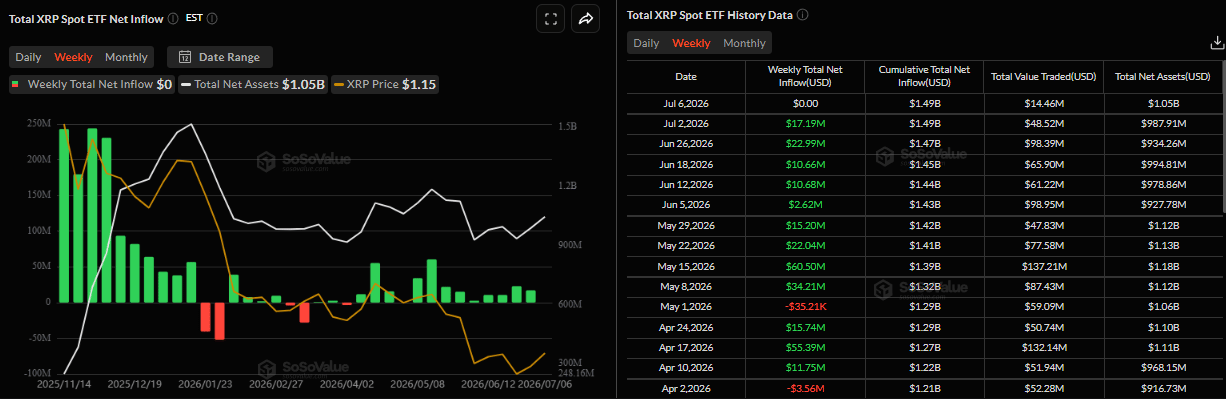Click the May 22,2026 date cell
This screenshot has height=399, width=1226.
click(x=686, y=246)
